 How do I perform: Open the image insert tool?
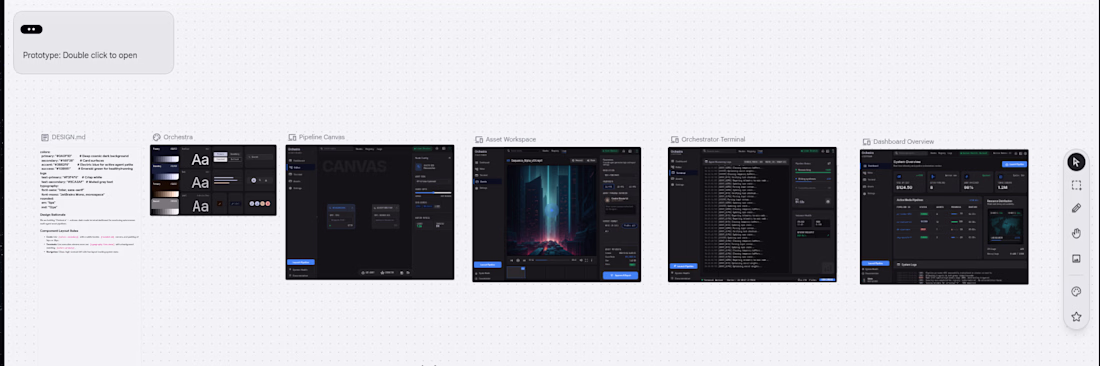[1076, 259]
